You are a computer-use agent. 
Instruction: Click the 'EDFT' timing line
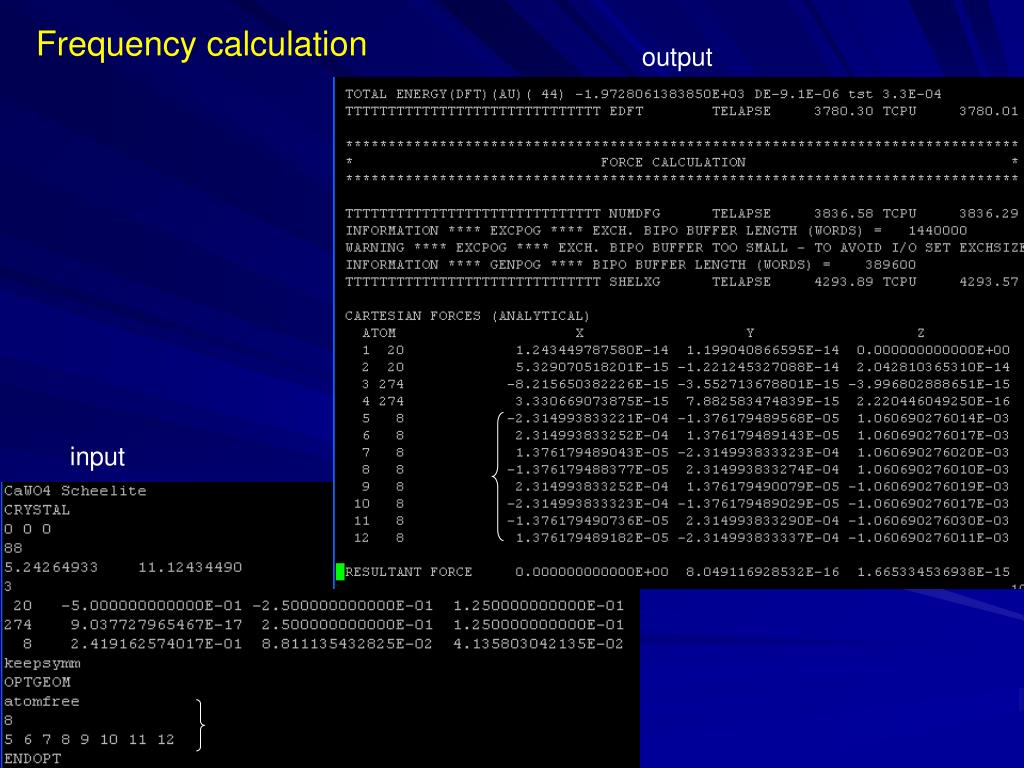point(681,111)
